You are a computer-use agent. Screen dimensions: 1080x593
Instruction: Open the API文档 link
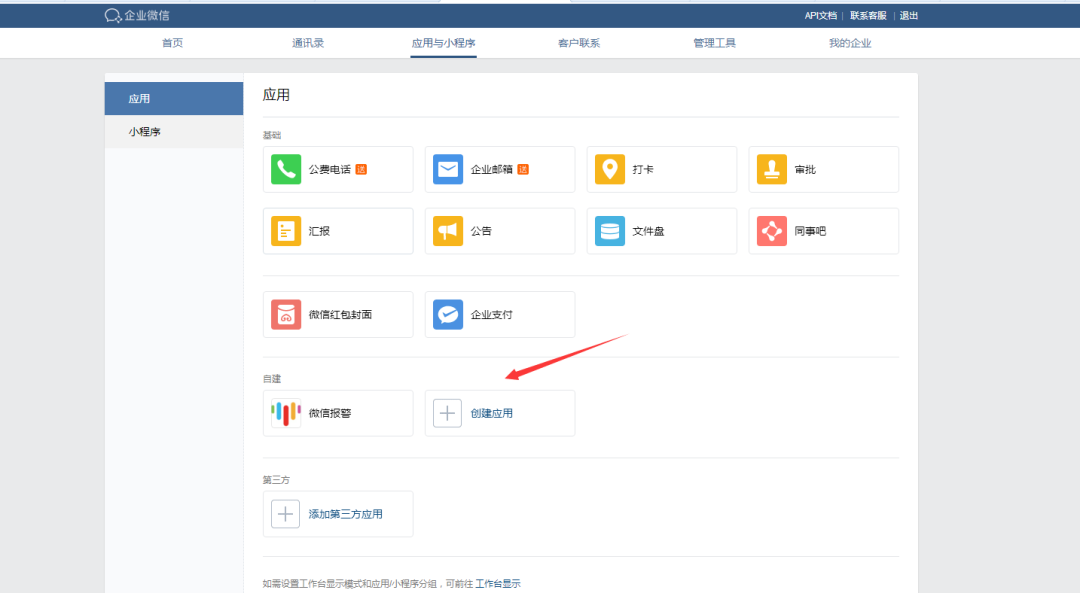pyautogui.click(x=820, y=15)
